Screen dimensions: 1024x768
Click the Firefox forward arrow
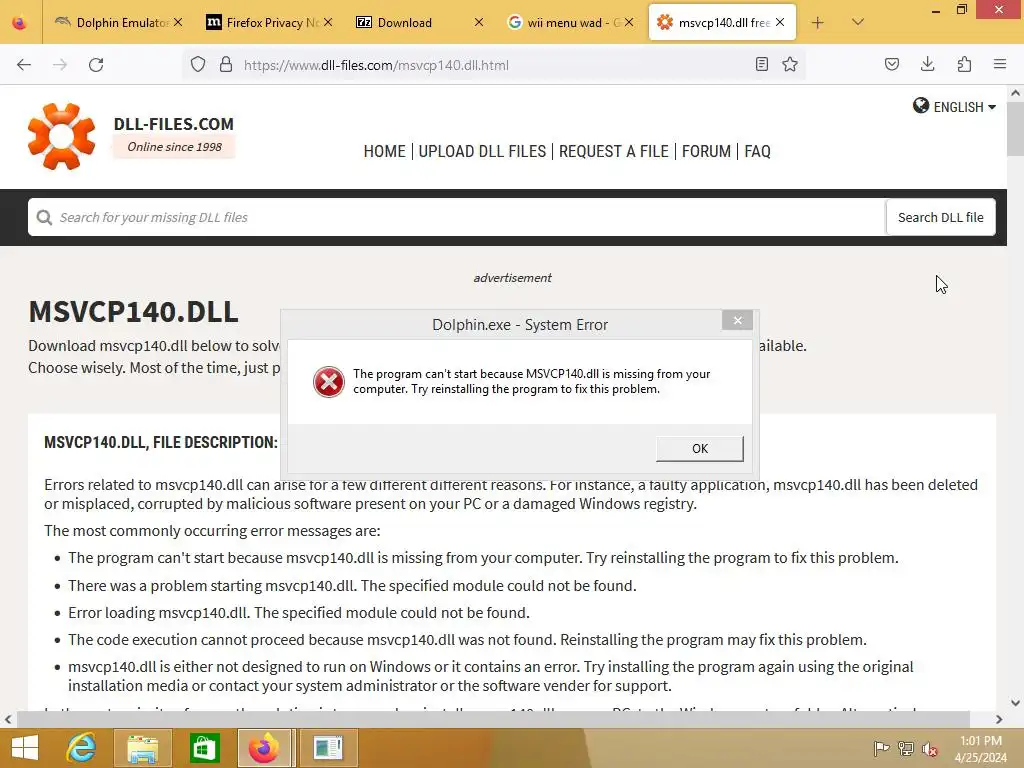pyautogui.click(x=60, y=65)
